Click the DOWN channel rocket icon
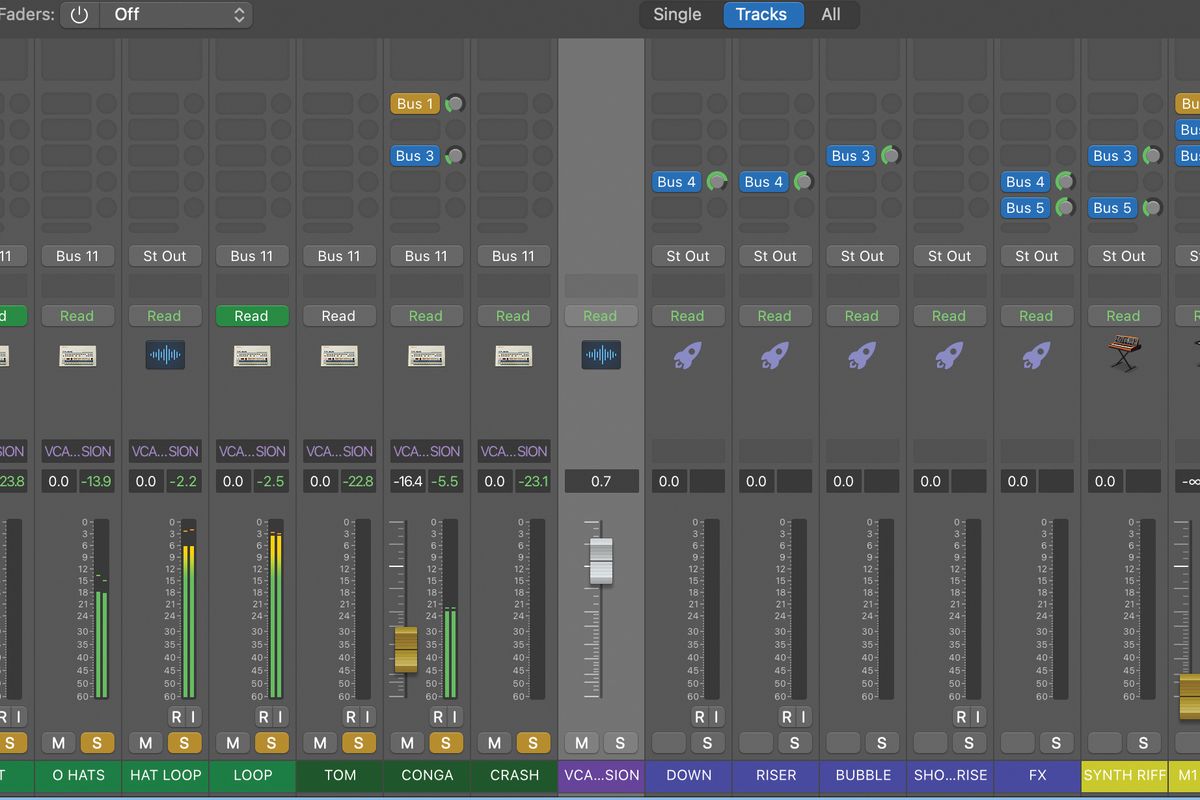Viewport: 1200px width, 800px height. coord(688,355)
